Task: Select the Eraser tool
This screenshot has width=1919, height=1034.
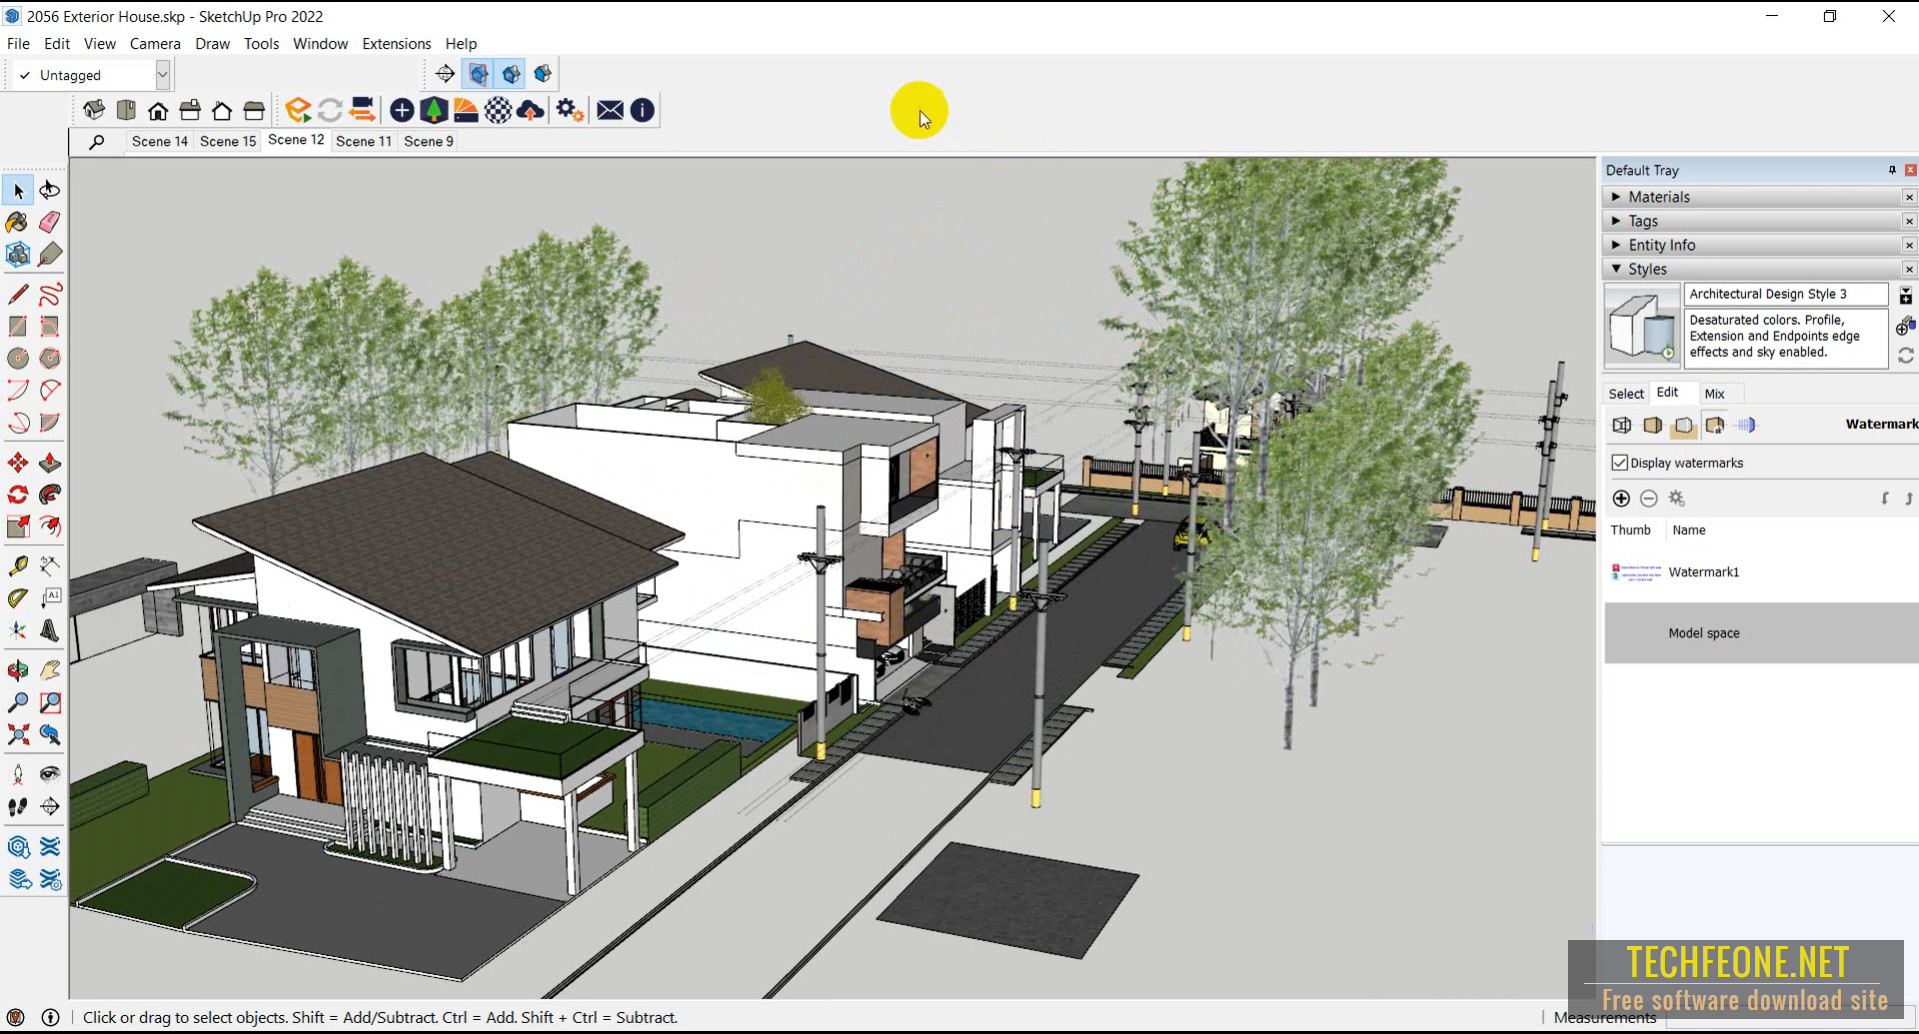Action: (x=50, y=222)
